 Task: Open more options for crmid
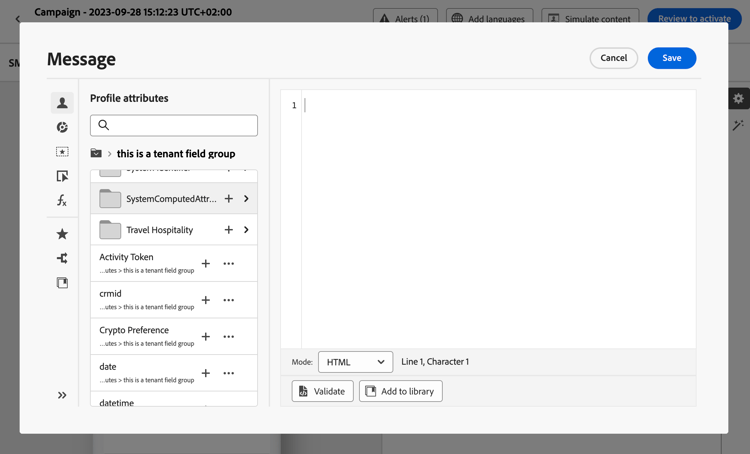click(229, 300)
